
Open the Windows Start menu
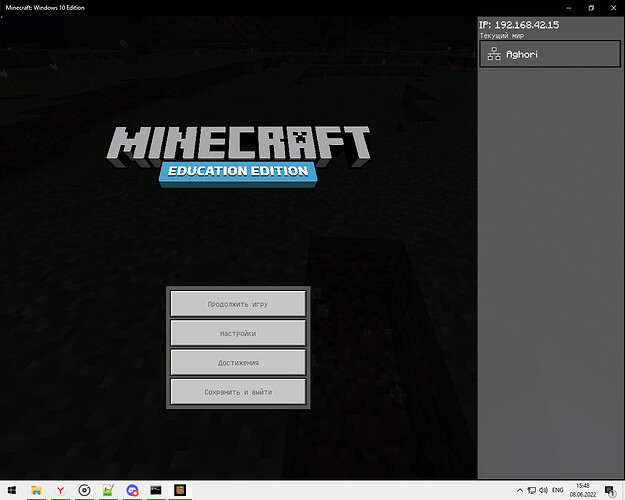11,490
